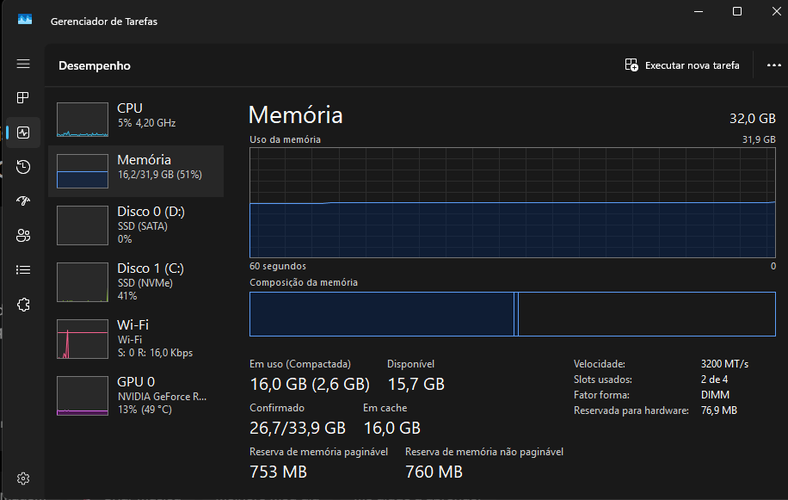
Task: Open the Services puzzle-piece icon
Action: (x=23, y=305)
